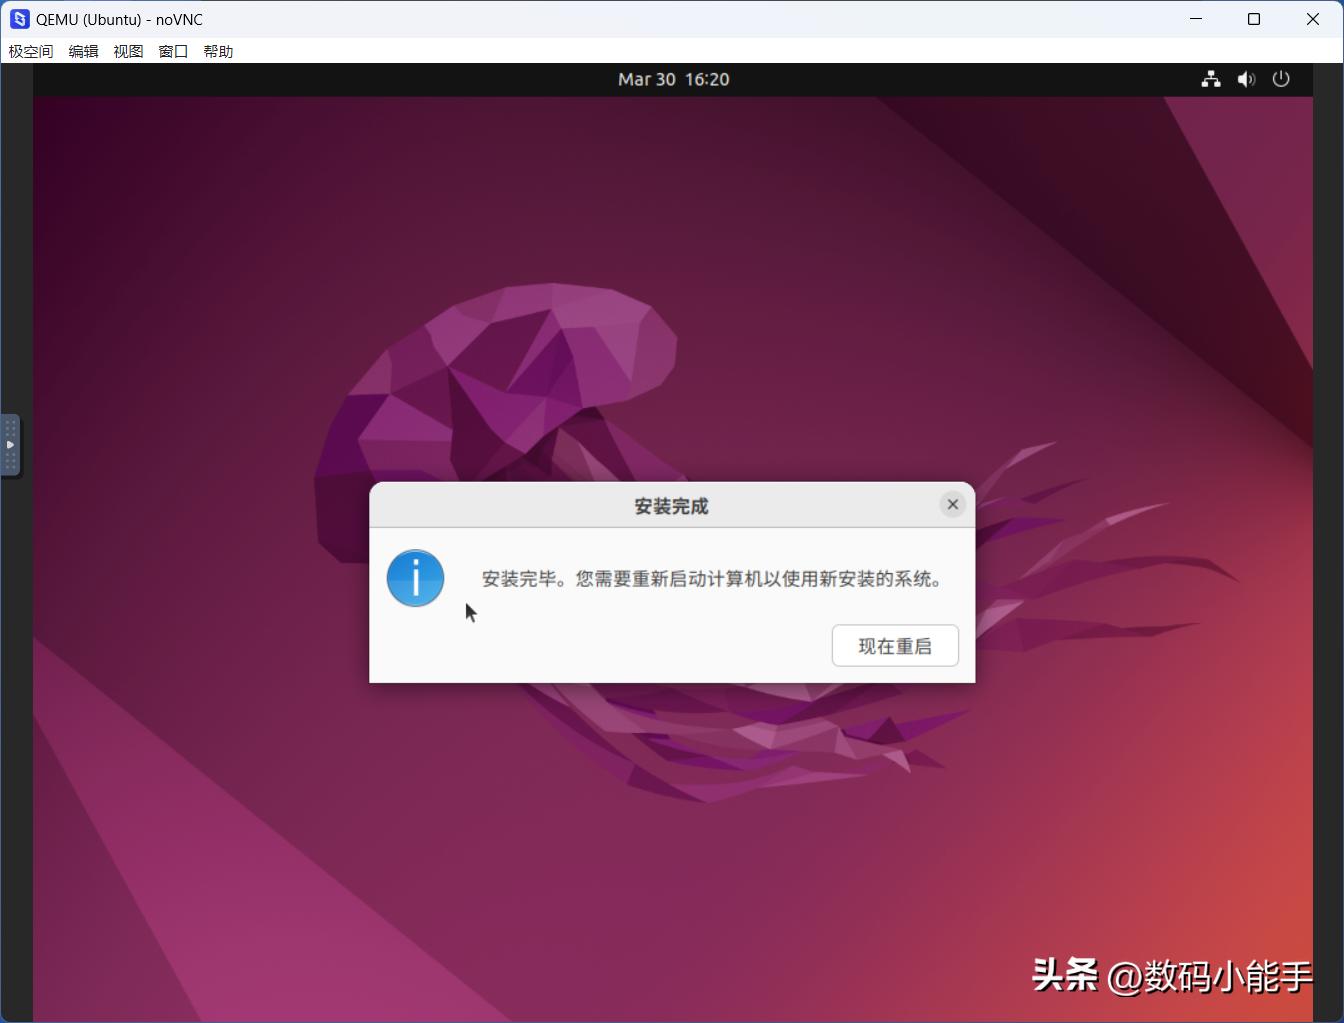This screenshot has width=1344, height=1023.
Task: Expand the noVNC side control panel handle
Action: coord(10,445)
